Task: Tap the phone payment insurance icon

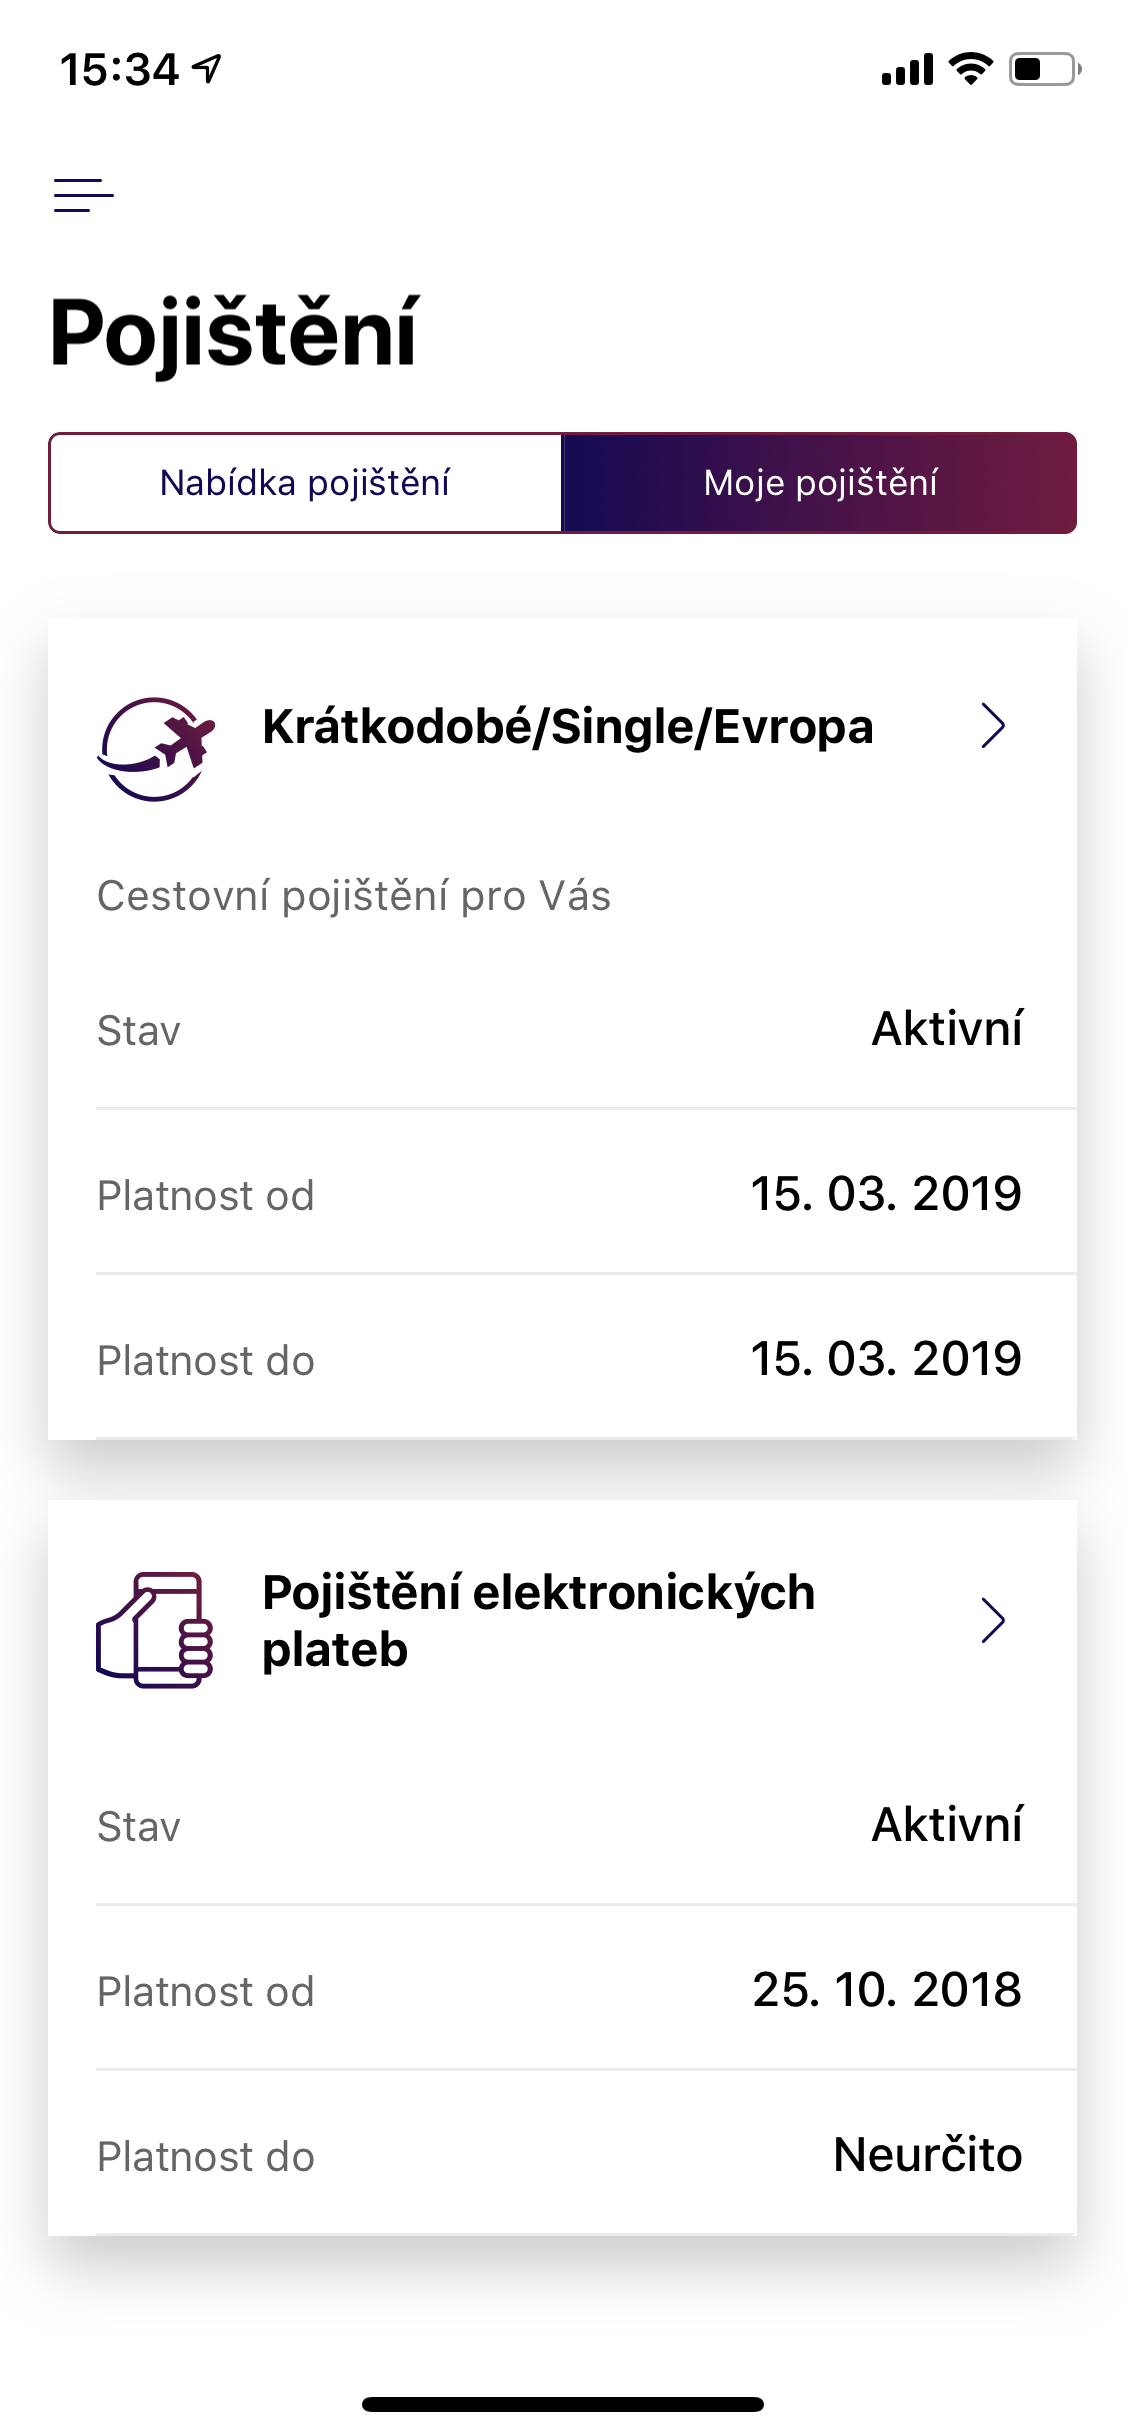Action: pos(155,1630)
